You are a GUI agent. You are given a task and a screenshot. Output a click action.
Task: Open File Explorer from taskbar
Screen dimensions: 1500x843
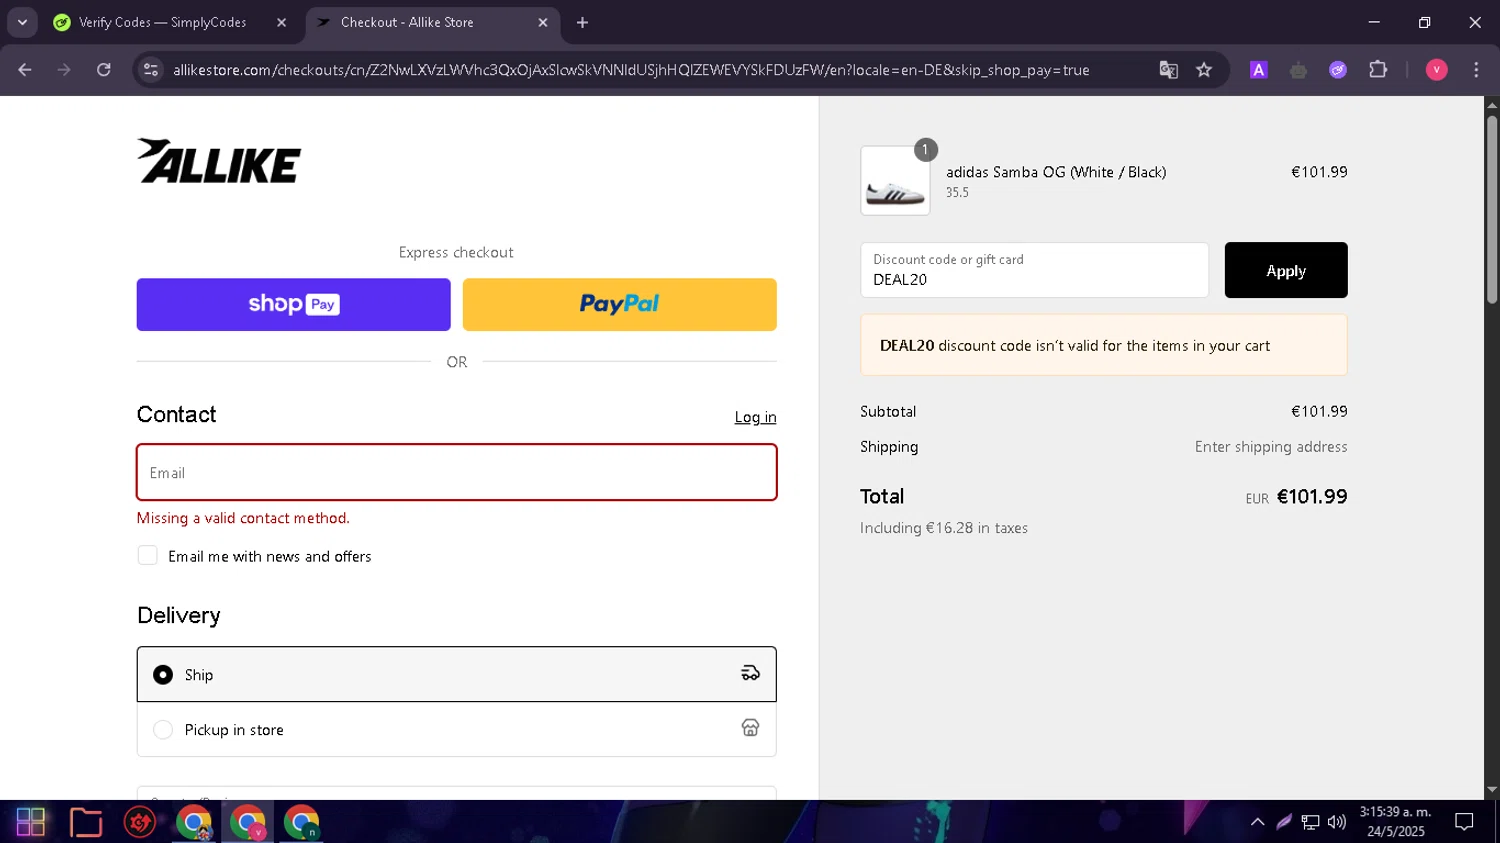pyautogui.click(x=86, y=822)
